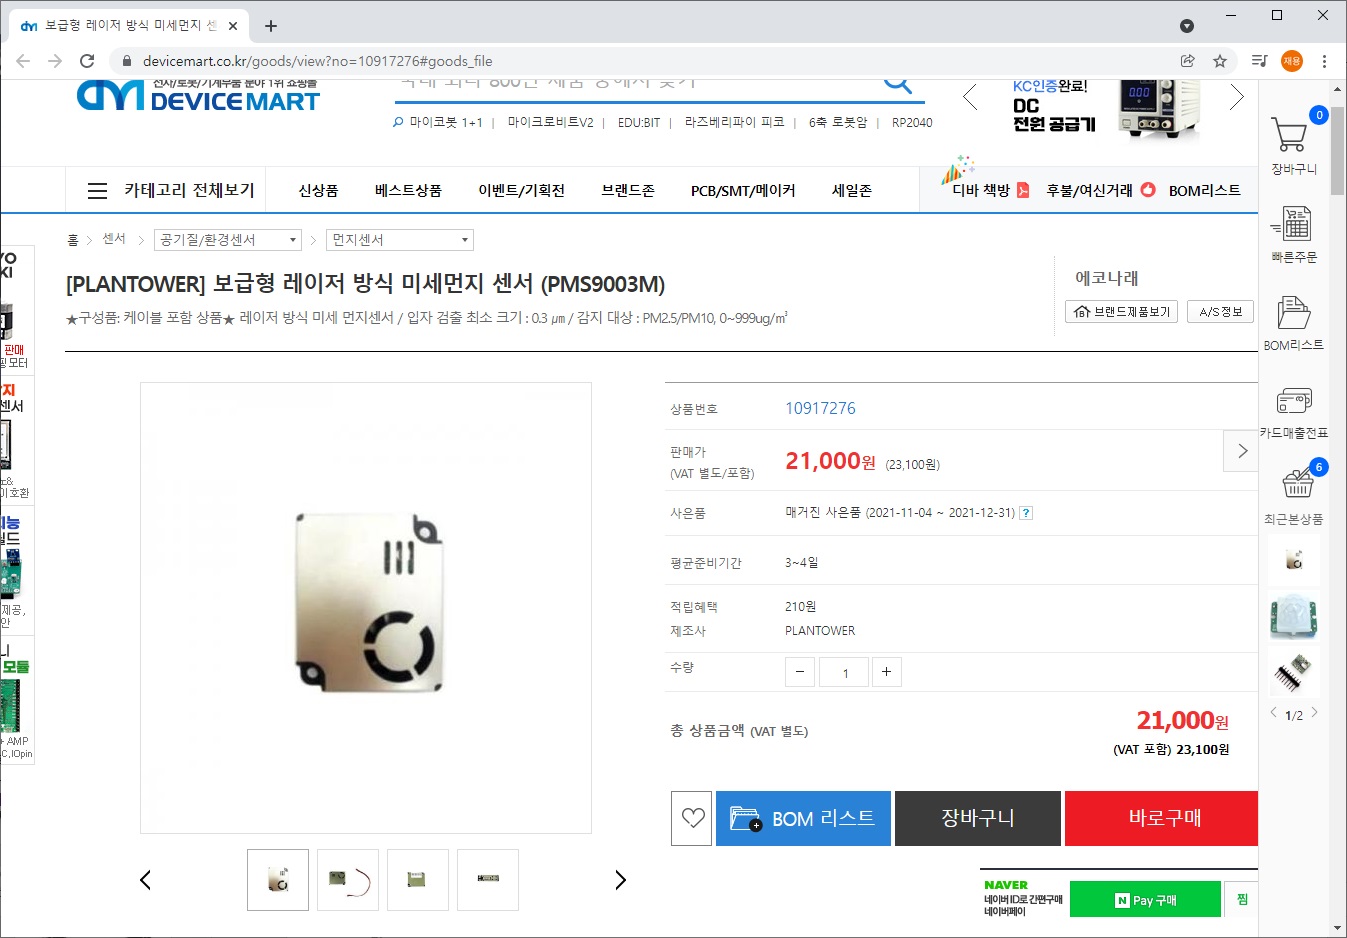Open the 브랜드존 menu
The height and width of the screenshot is (938, 1347).
pyautogui.click(x=628, y=190)
